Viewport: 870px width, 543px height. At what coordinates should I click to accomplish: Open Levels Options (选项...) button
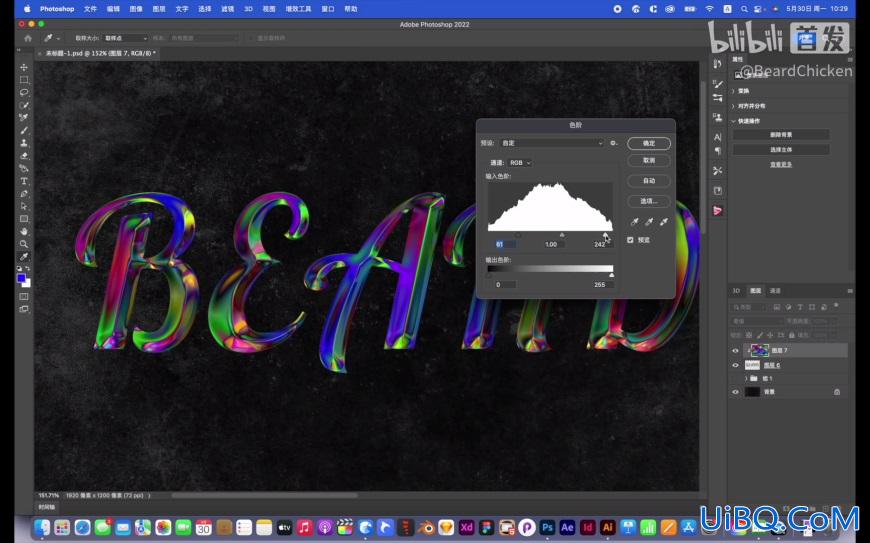click(x=649, y=201)
